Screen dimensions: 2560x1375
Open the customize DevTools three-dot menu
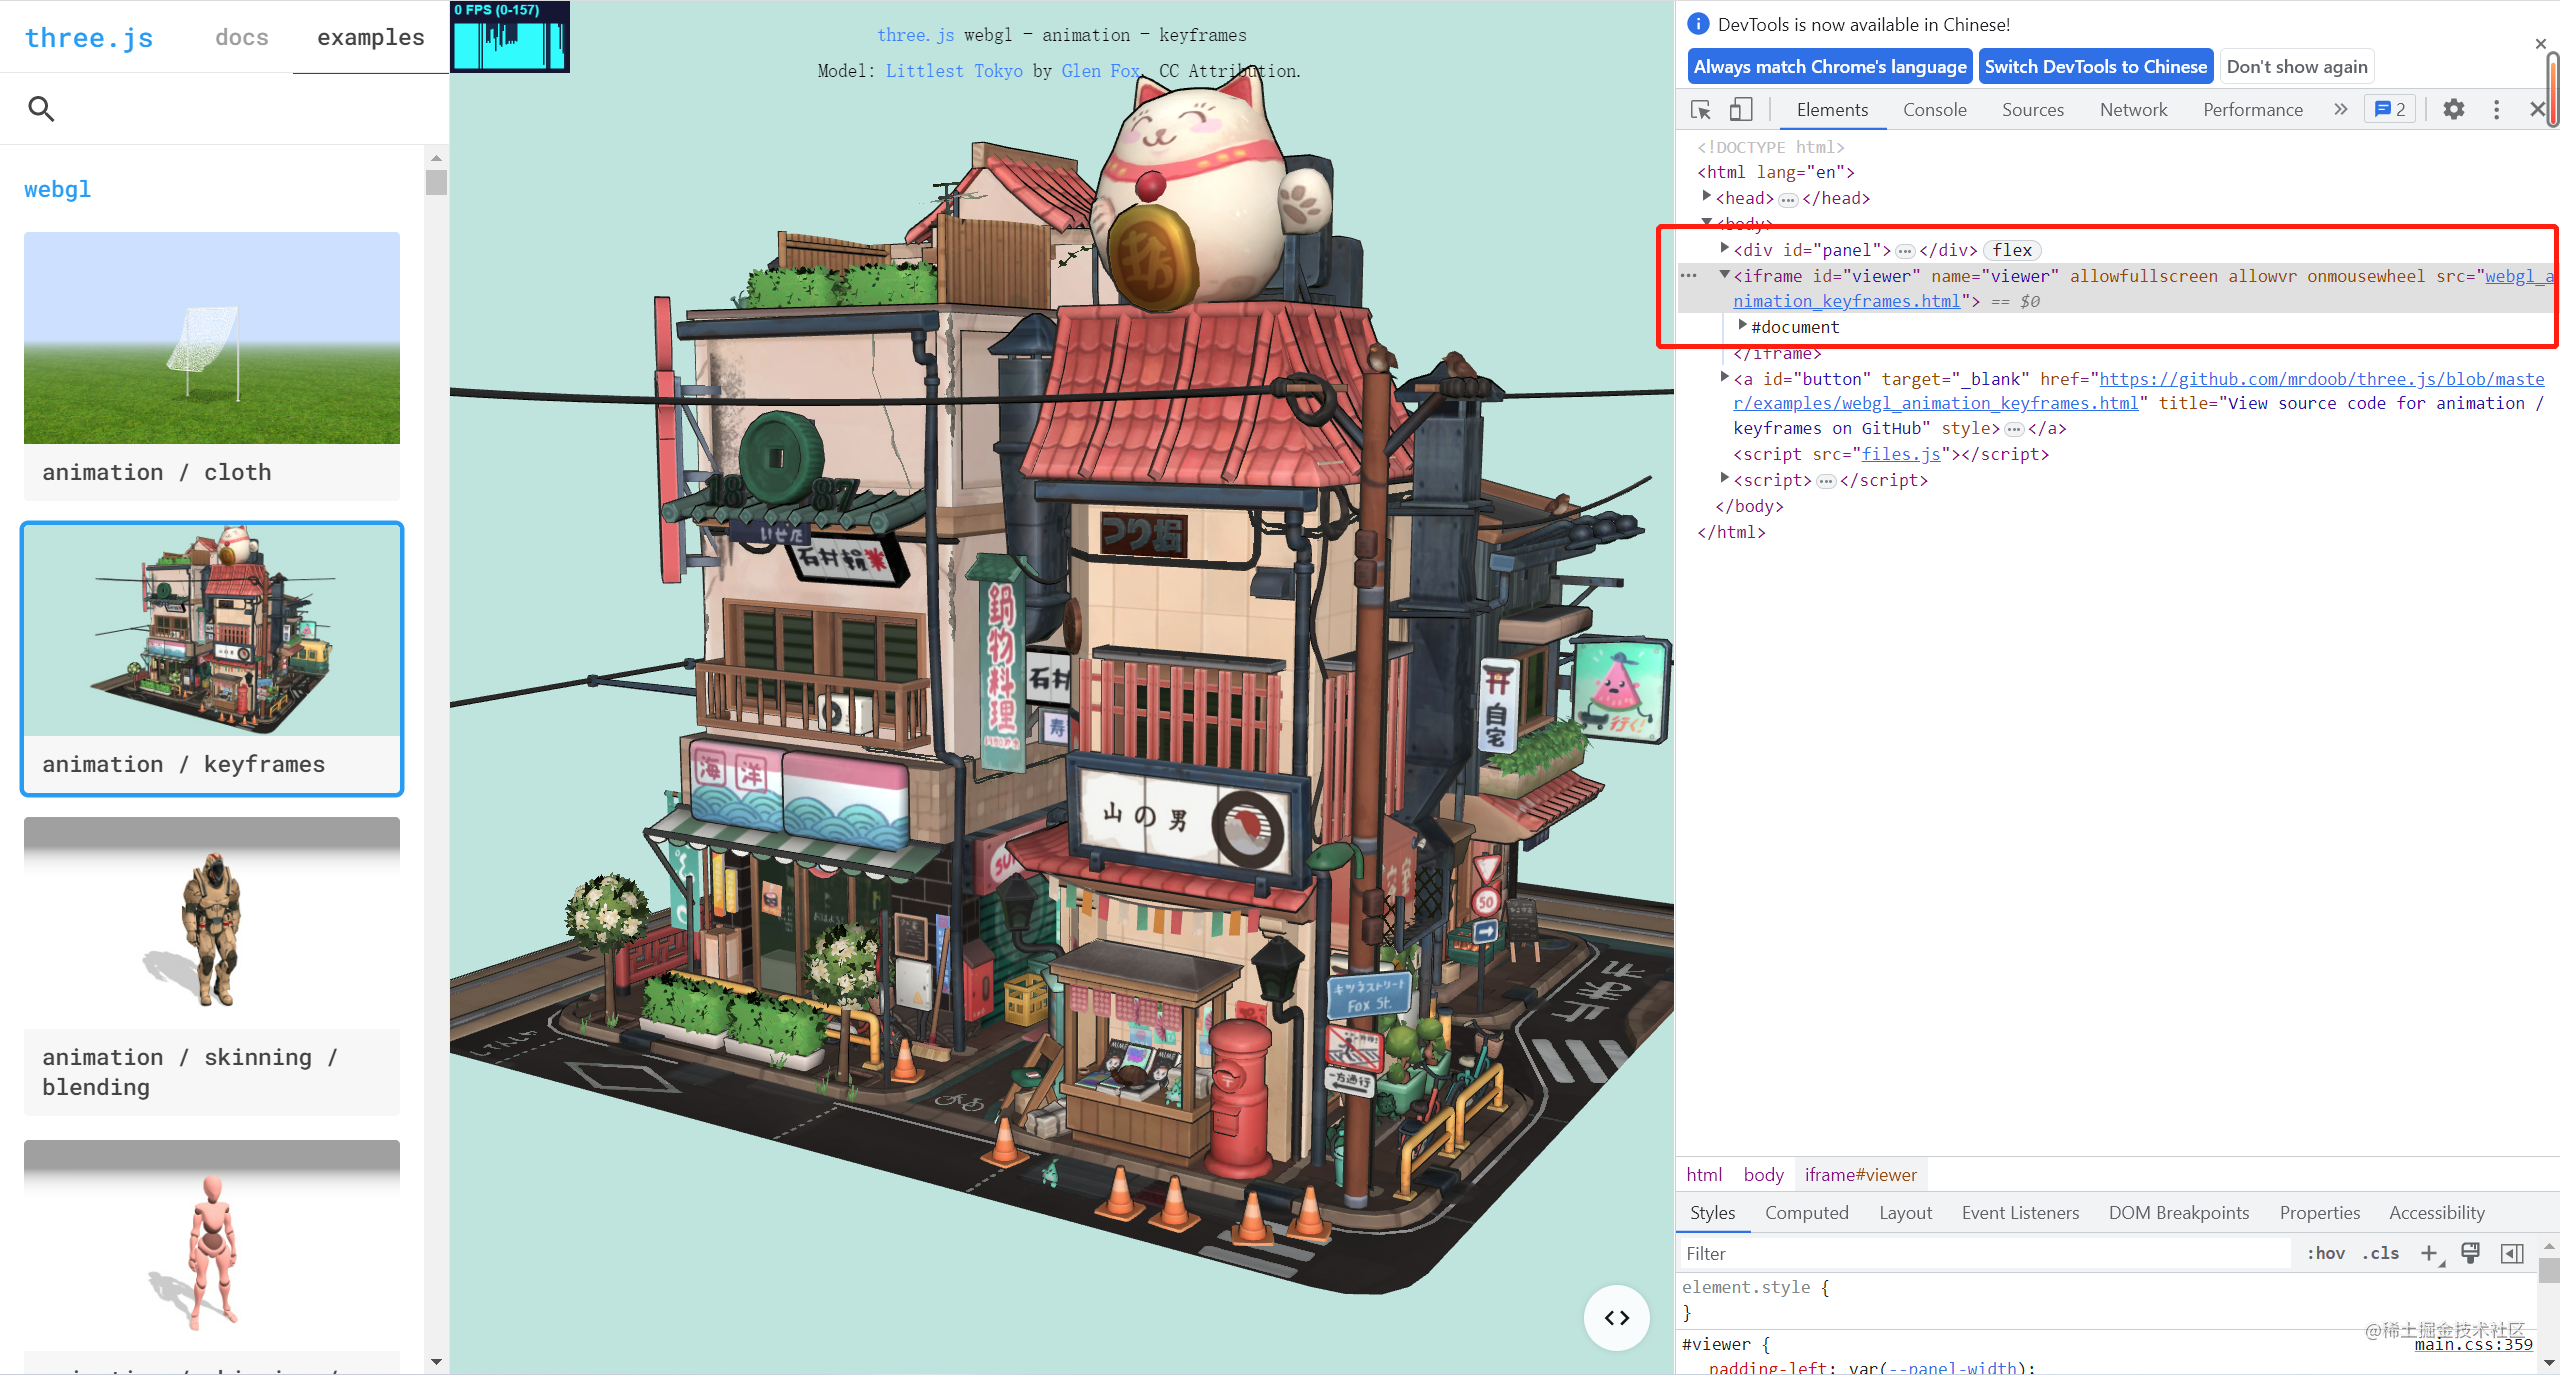[2497, 109]
